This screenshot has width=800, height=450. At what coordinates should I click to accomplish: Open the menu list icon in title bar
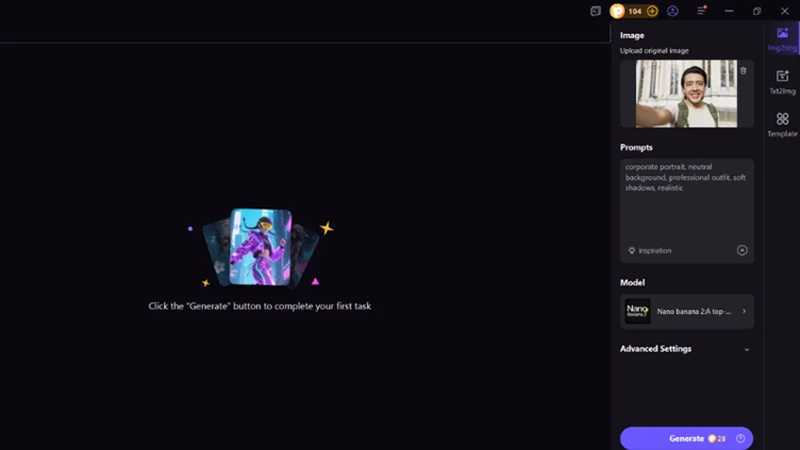[x=702, y=11]
